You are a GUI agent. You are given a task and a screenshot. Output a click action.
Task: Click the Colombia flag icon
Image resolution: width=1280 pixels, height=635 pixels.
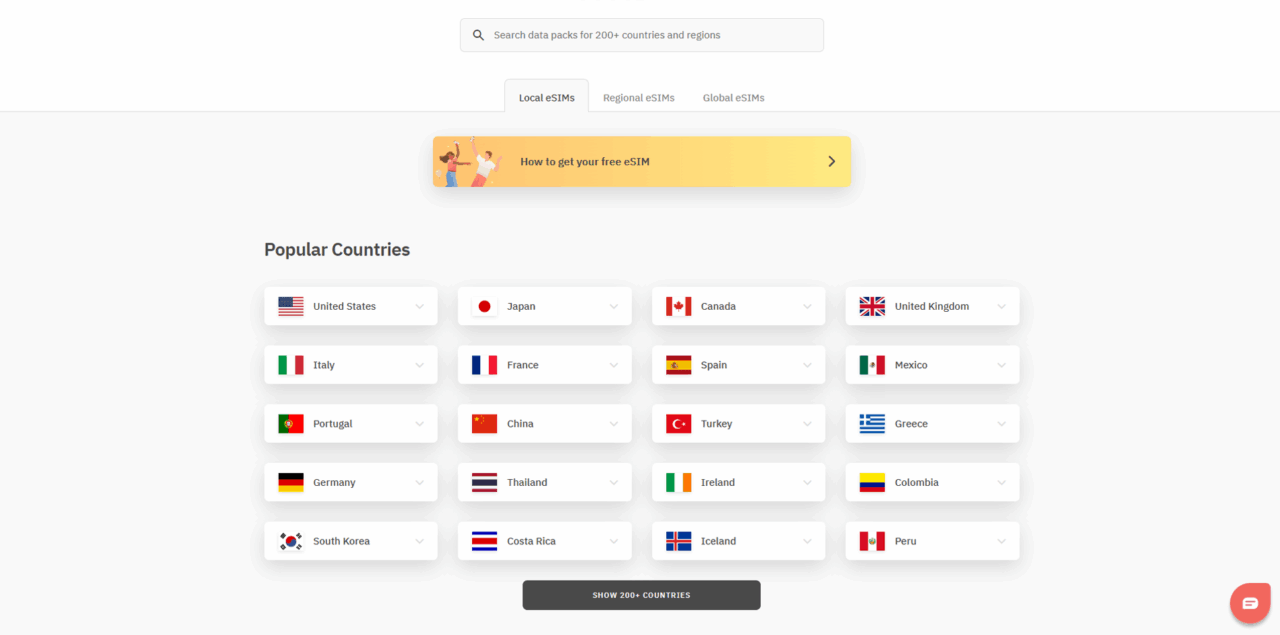(x=872, y=483)
